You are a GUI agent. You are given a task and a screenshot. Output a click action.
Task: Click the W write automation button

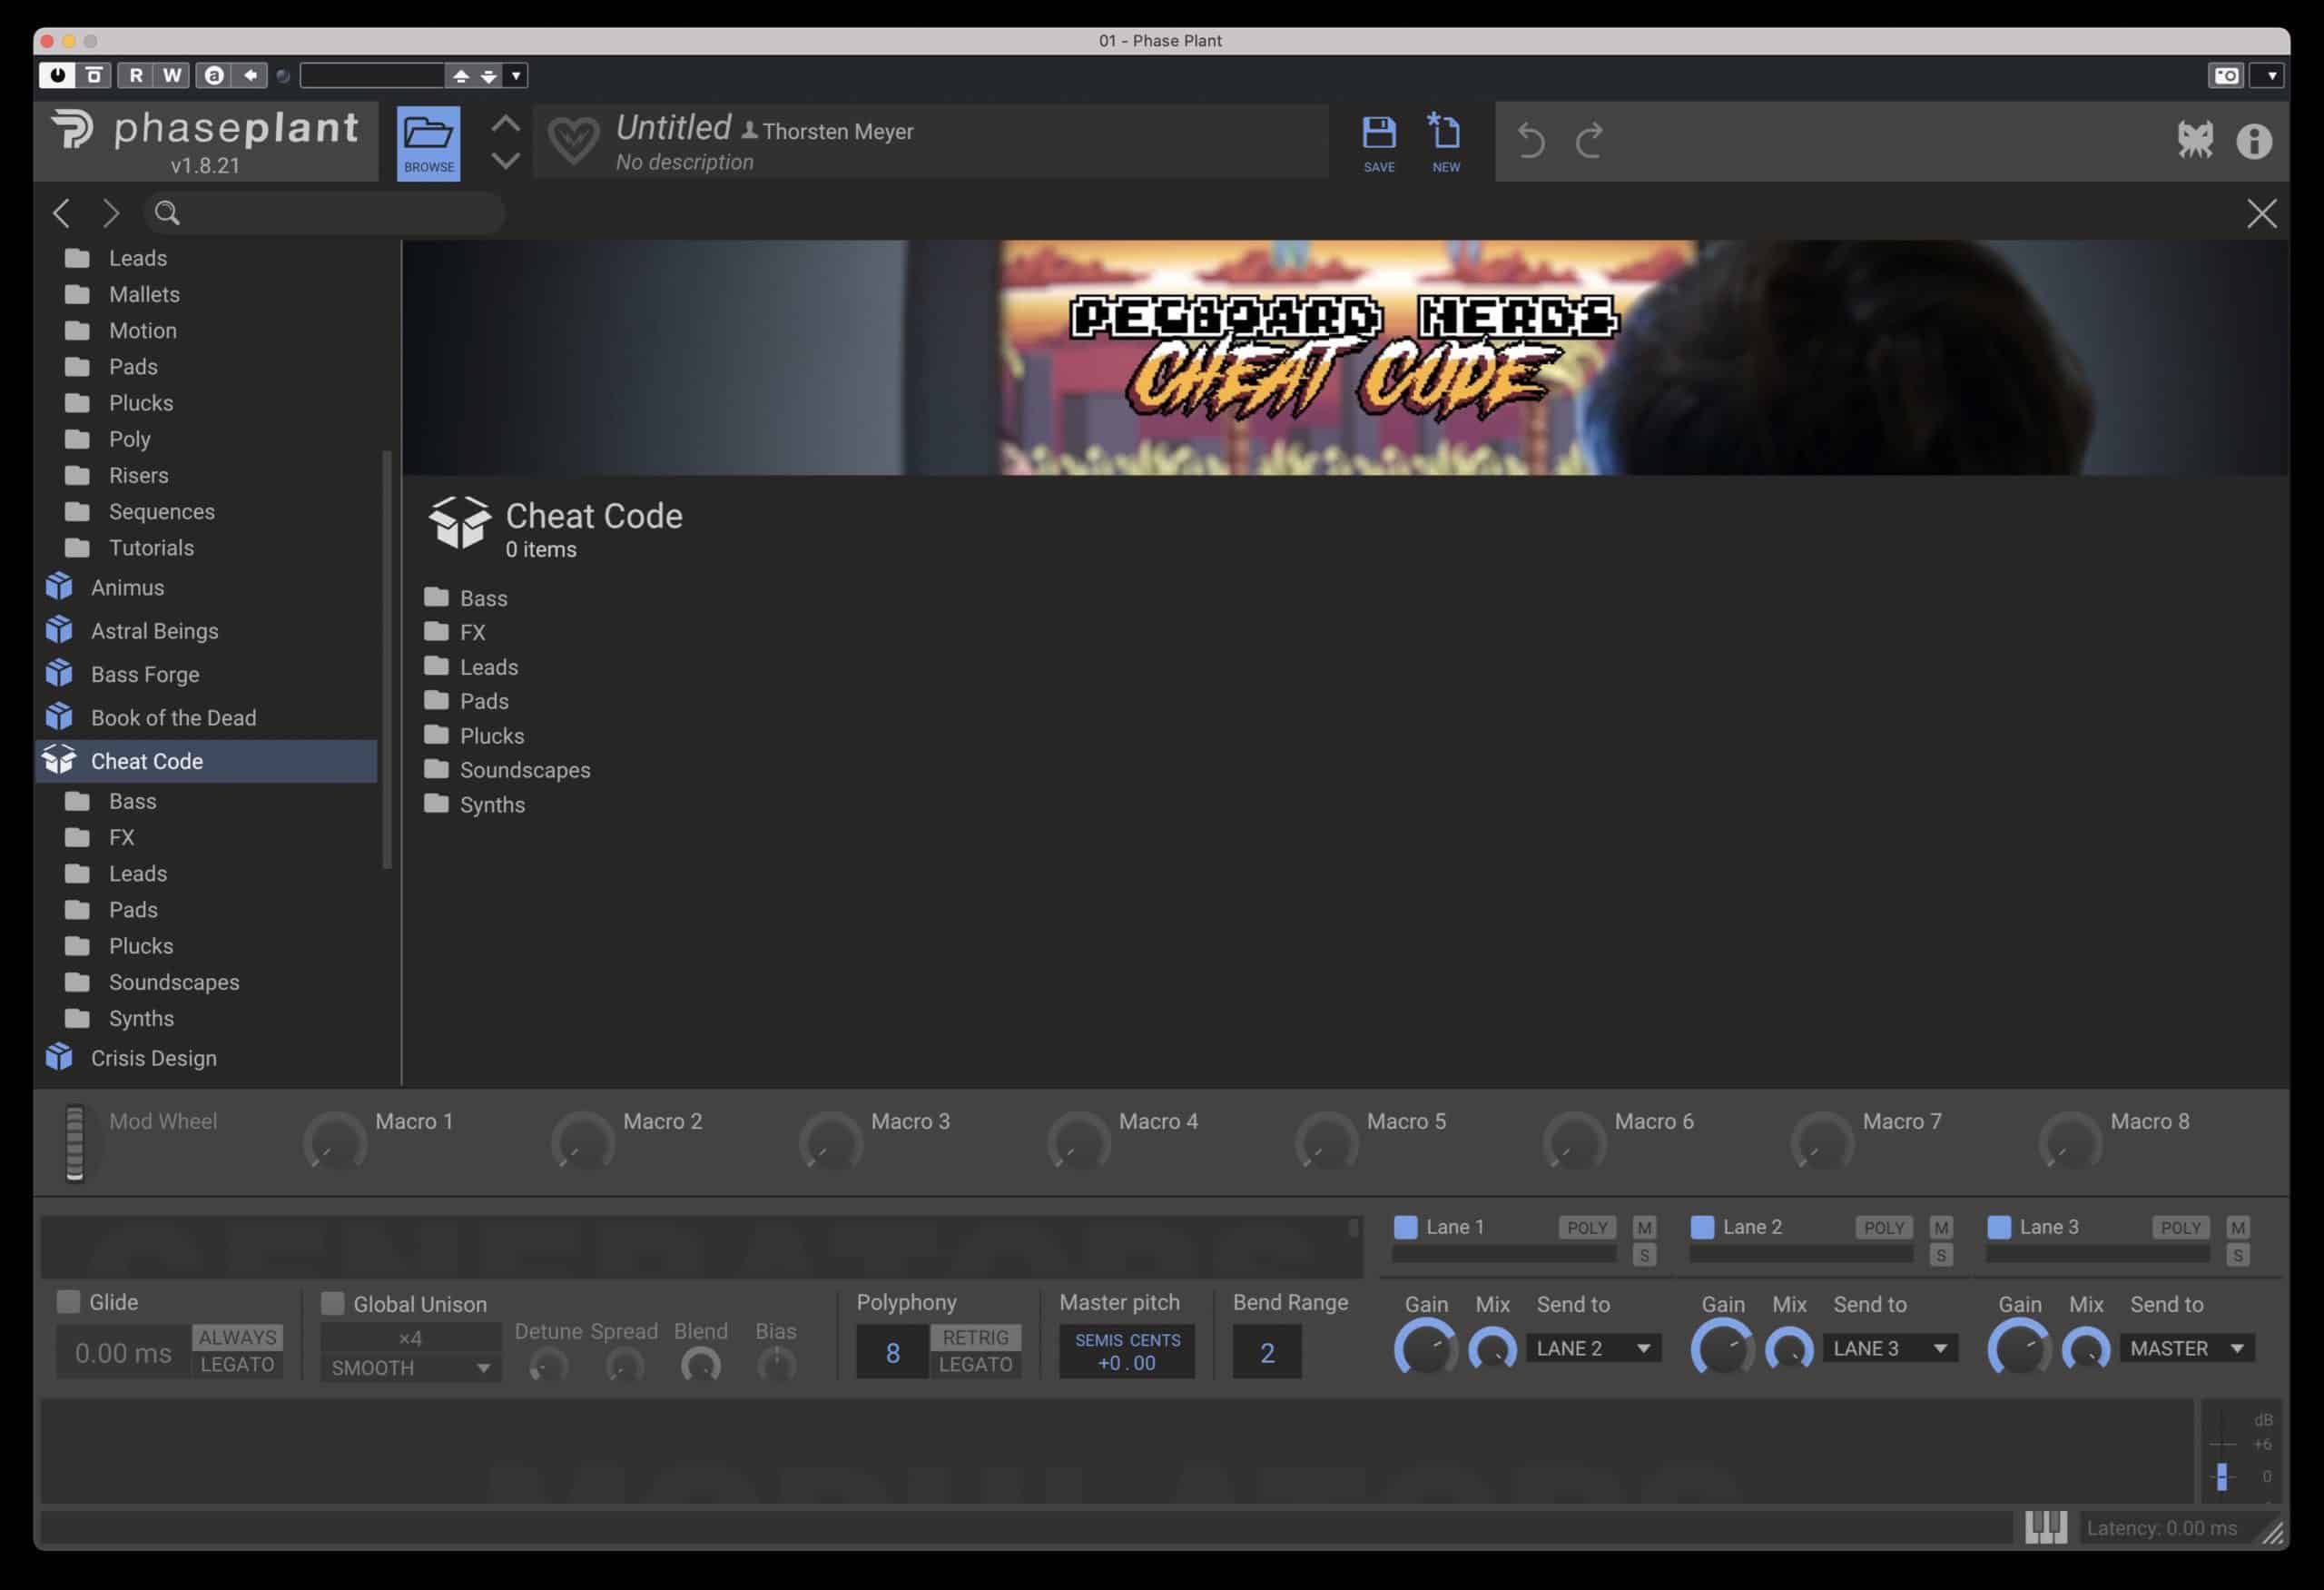point(172,75)
